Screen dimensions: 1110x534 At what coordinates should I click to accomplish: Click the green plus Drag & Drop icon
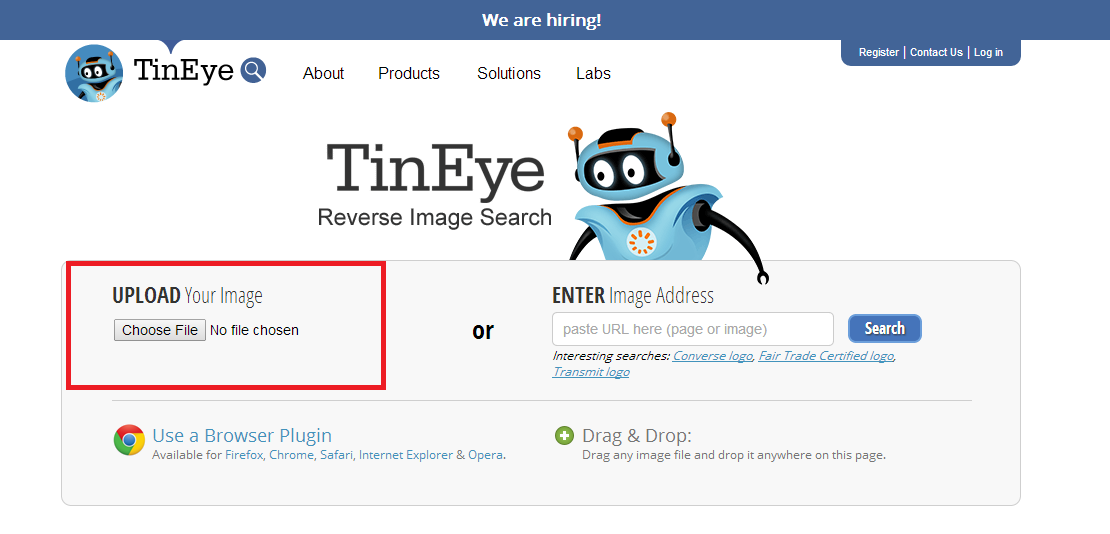point(564,436)
